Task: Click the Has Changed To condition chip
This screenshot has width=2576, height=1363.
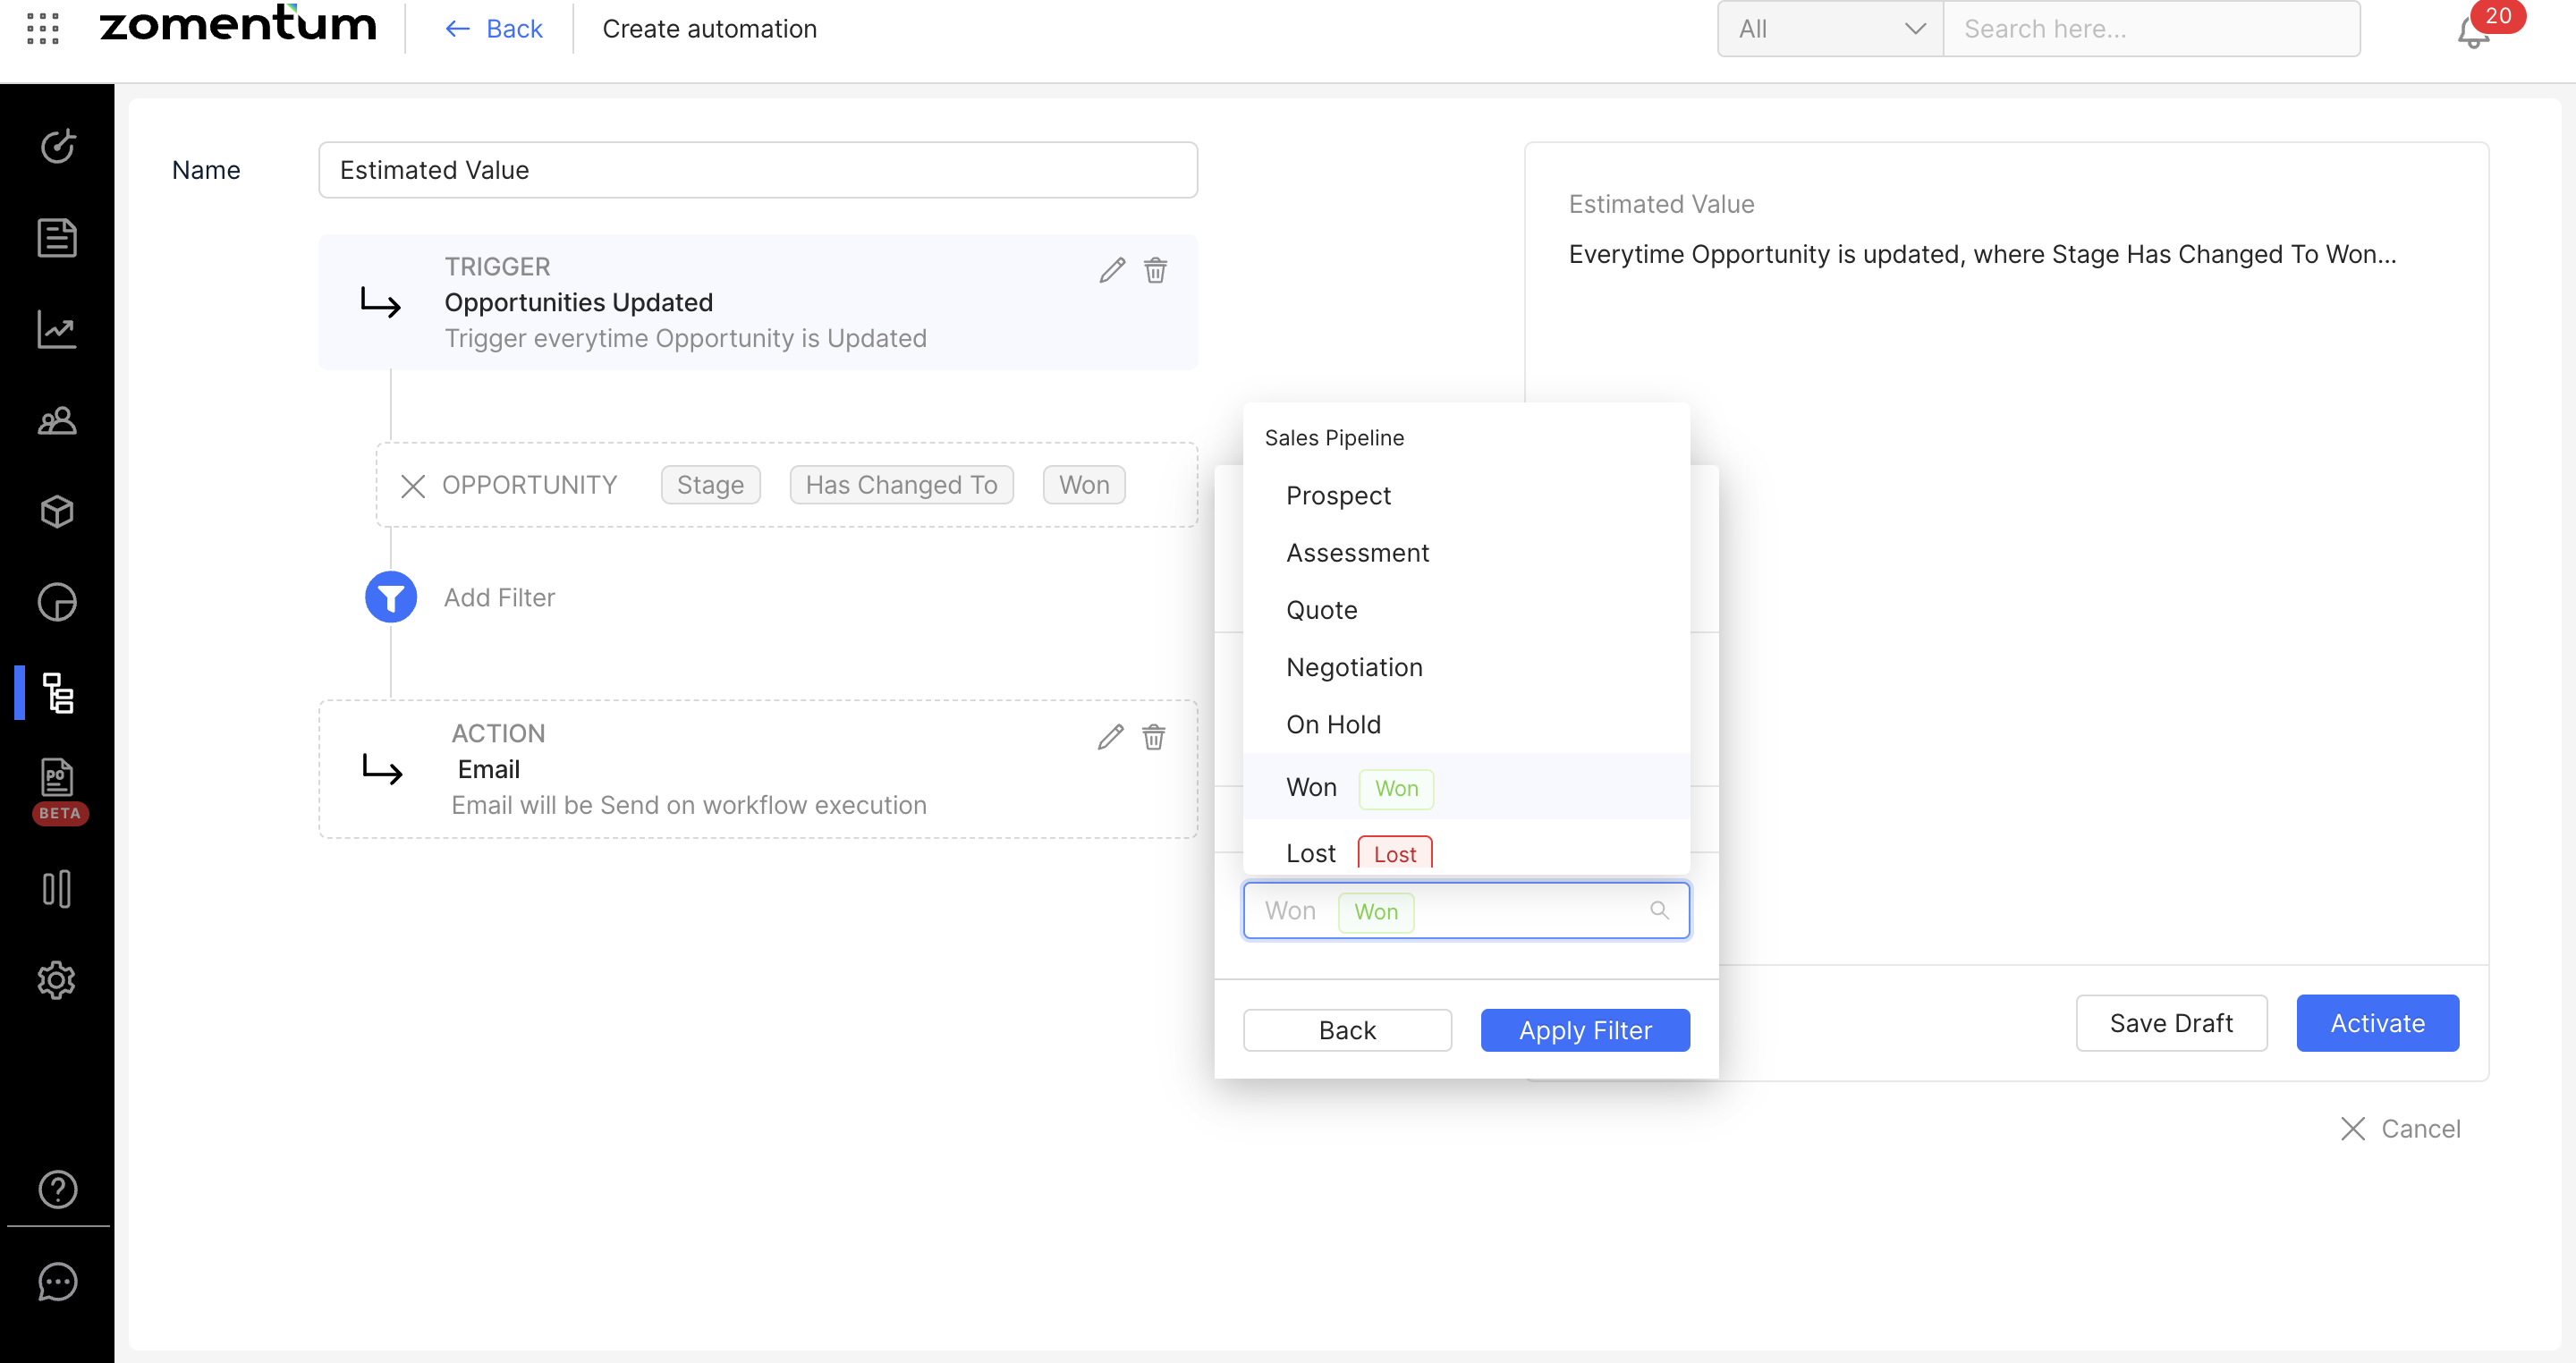Action: [x=901, y=485]
